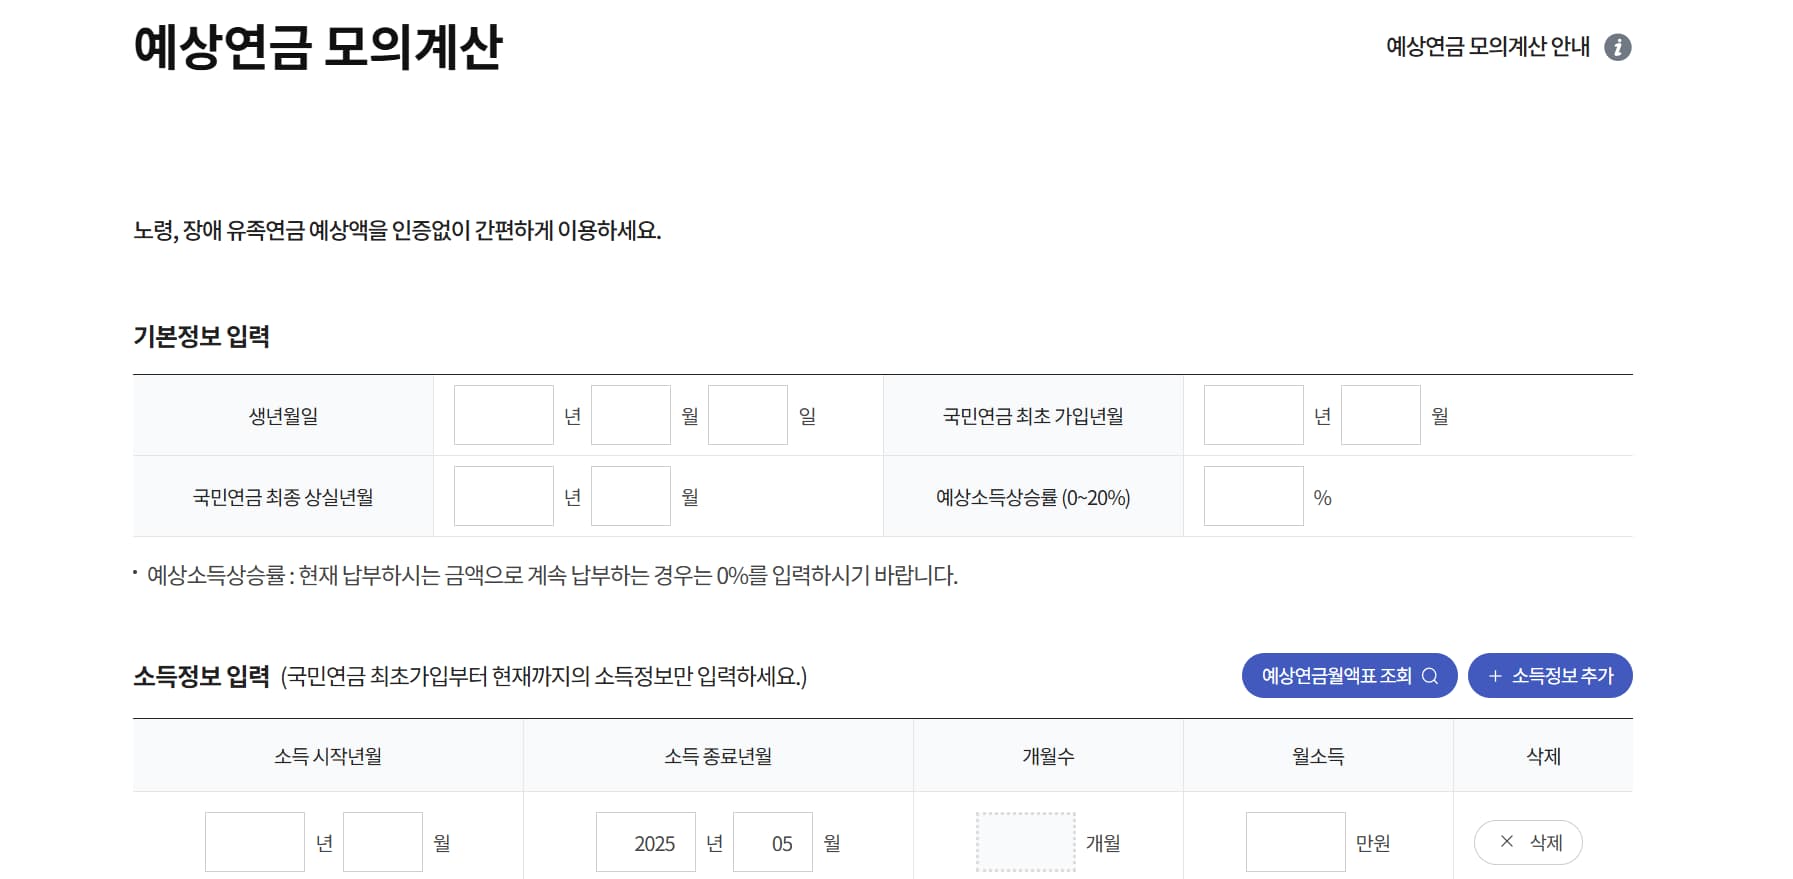Select the 2025 year field under 소득 종료년월
The width and height of the screenshot is (1793, 879).
coord(645,842)
